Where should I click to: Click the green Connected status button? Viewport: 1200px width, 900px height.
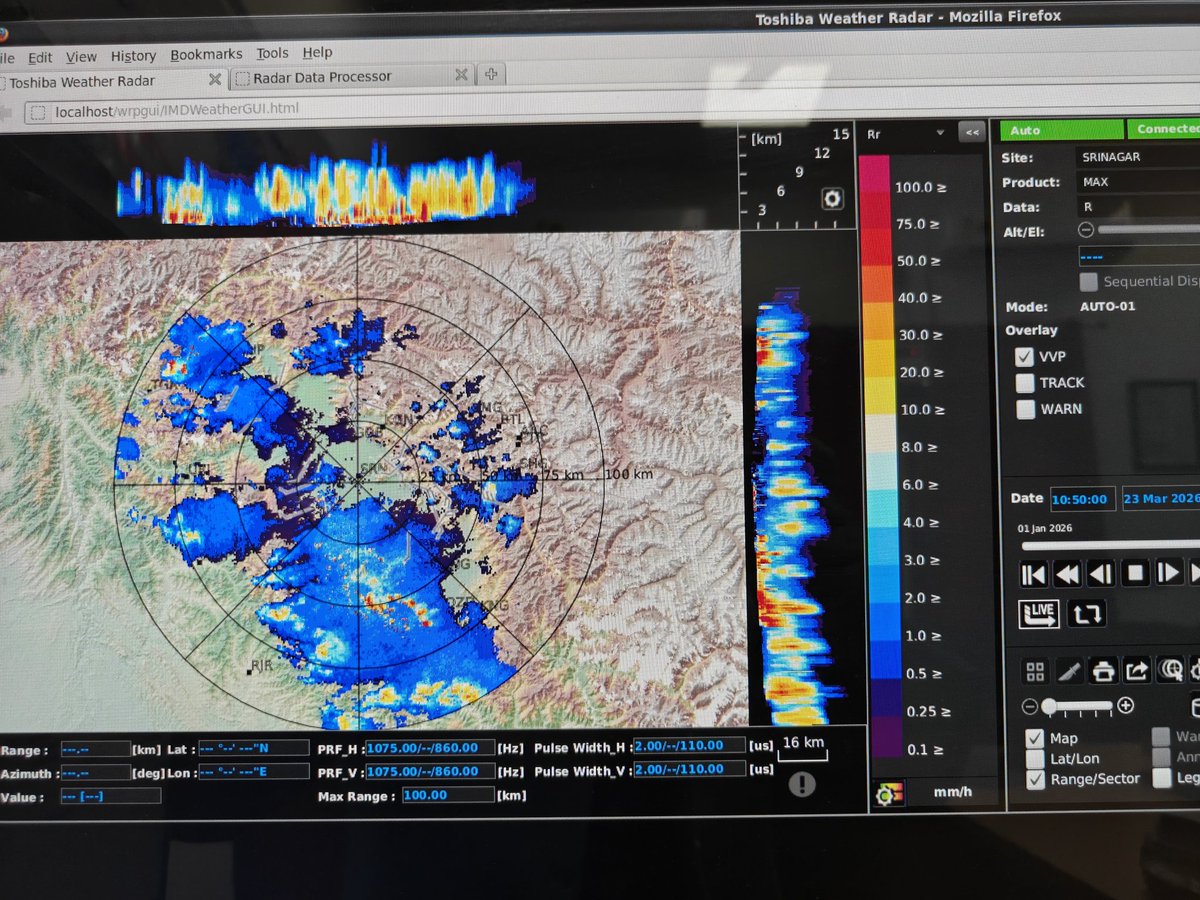pos(1164,129)
